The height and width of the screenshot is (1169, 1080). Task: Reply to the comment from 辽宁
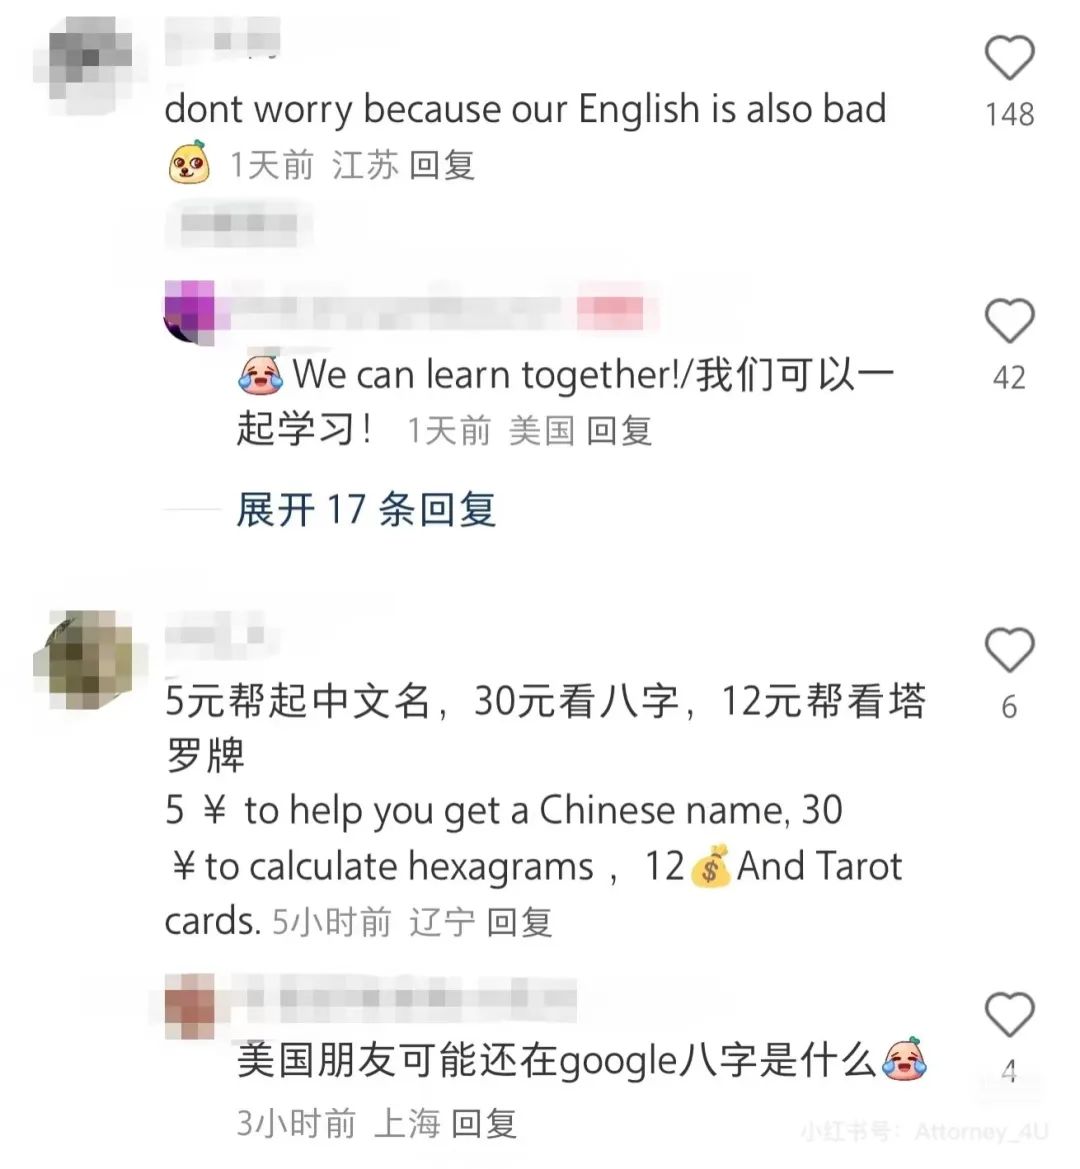point(520,922)
